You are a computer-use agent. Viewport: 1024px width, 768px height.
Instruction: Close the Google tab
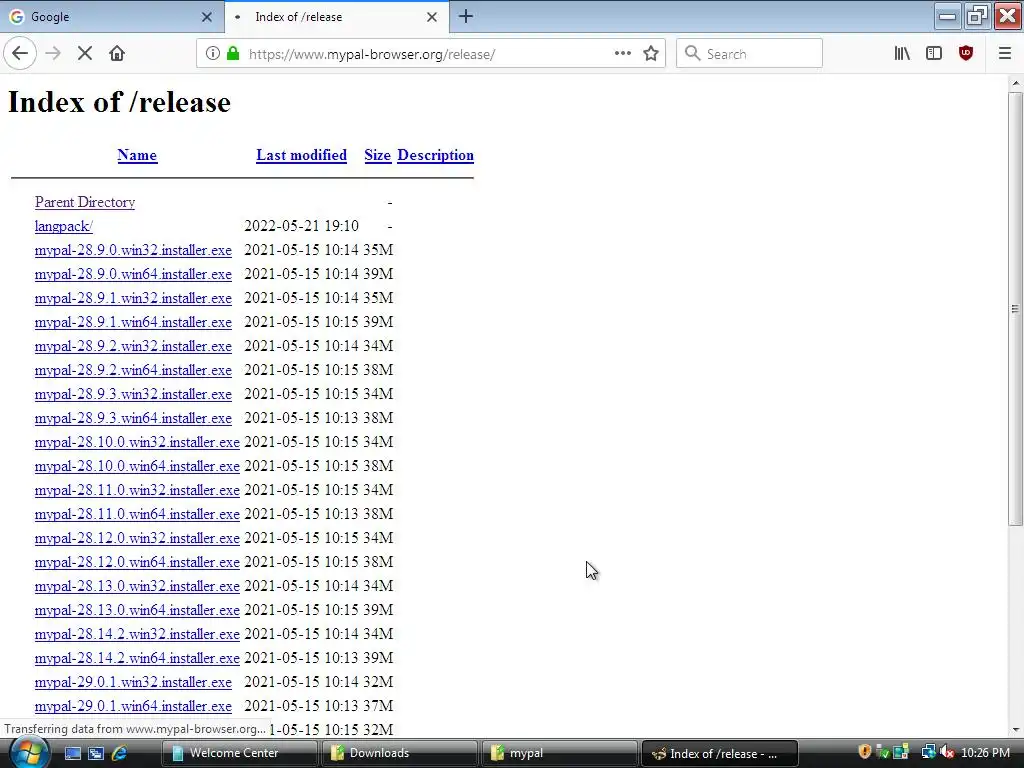point(207,17)
